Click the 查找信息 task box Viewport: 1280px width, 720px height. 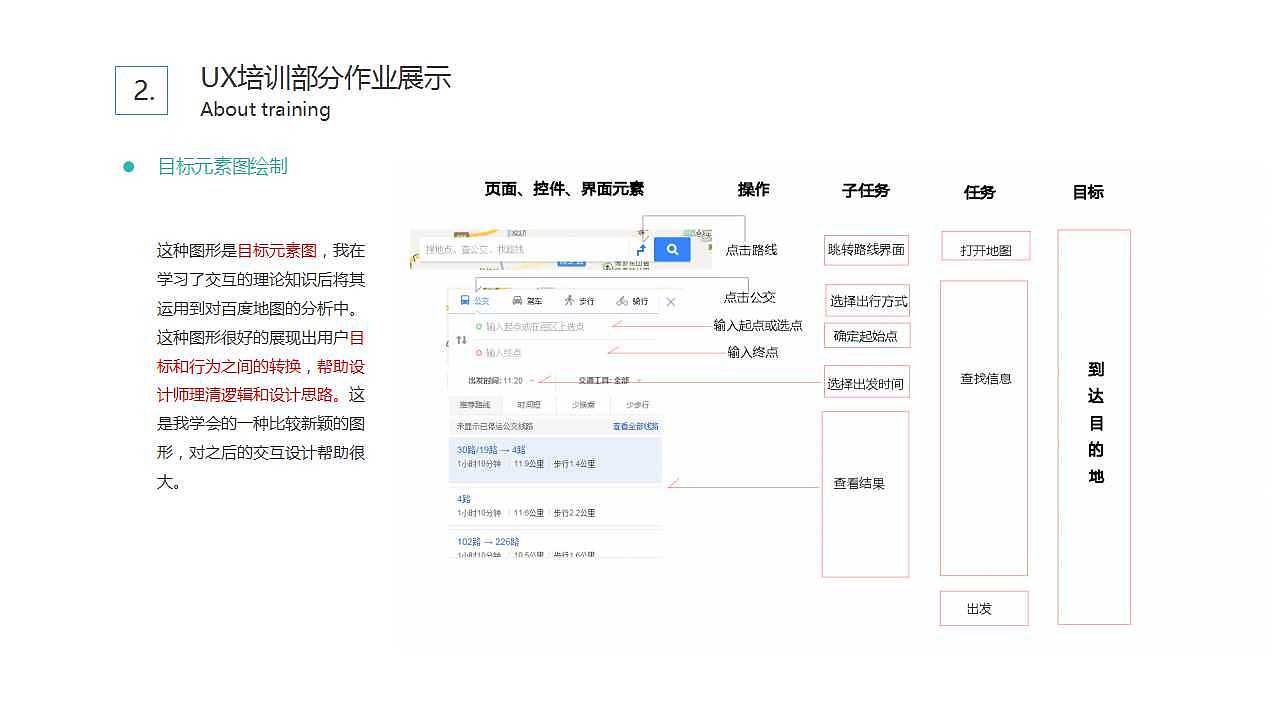984,428
